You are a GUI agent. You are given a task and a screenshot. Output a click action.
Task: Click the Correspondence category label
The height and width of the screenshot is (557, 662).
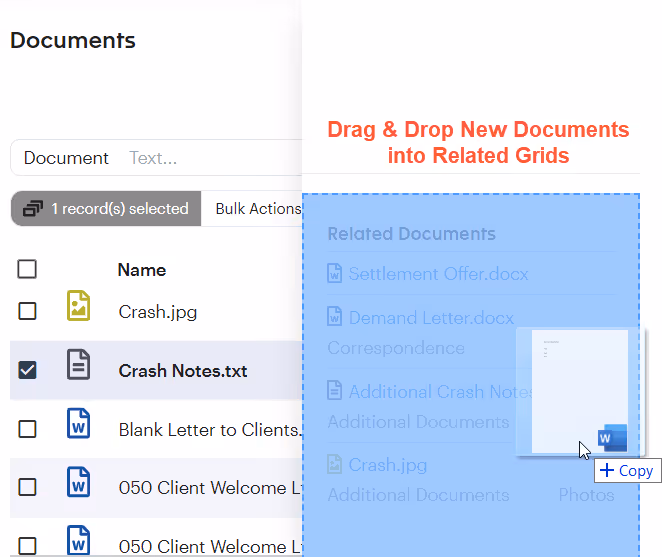coord(396,348)
